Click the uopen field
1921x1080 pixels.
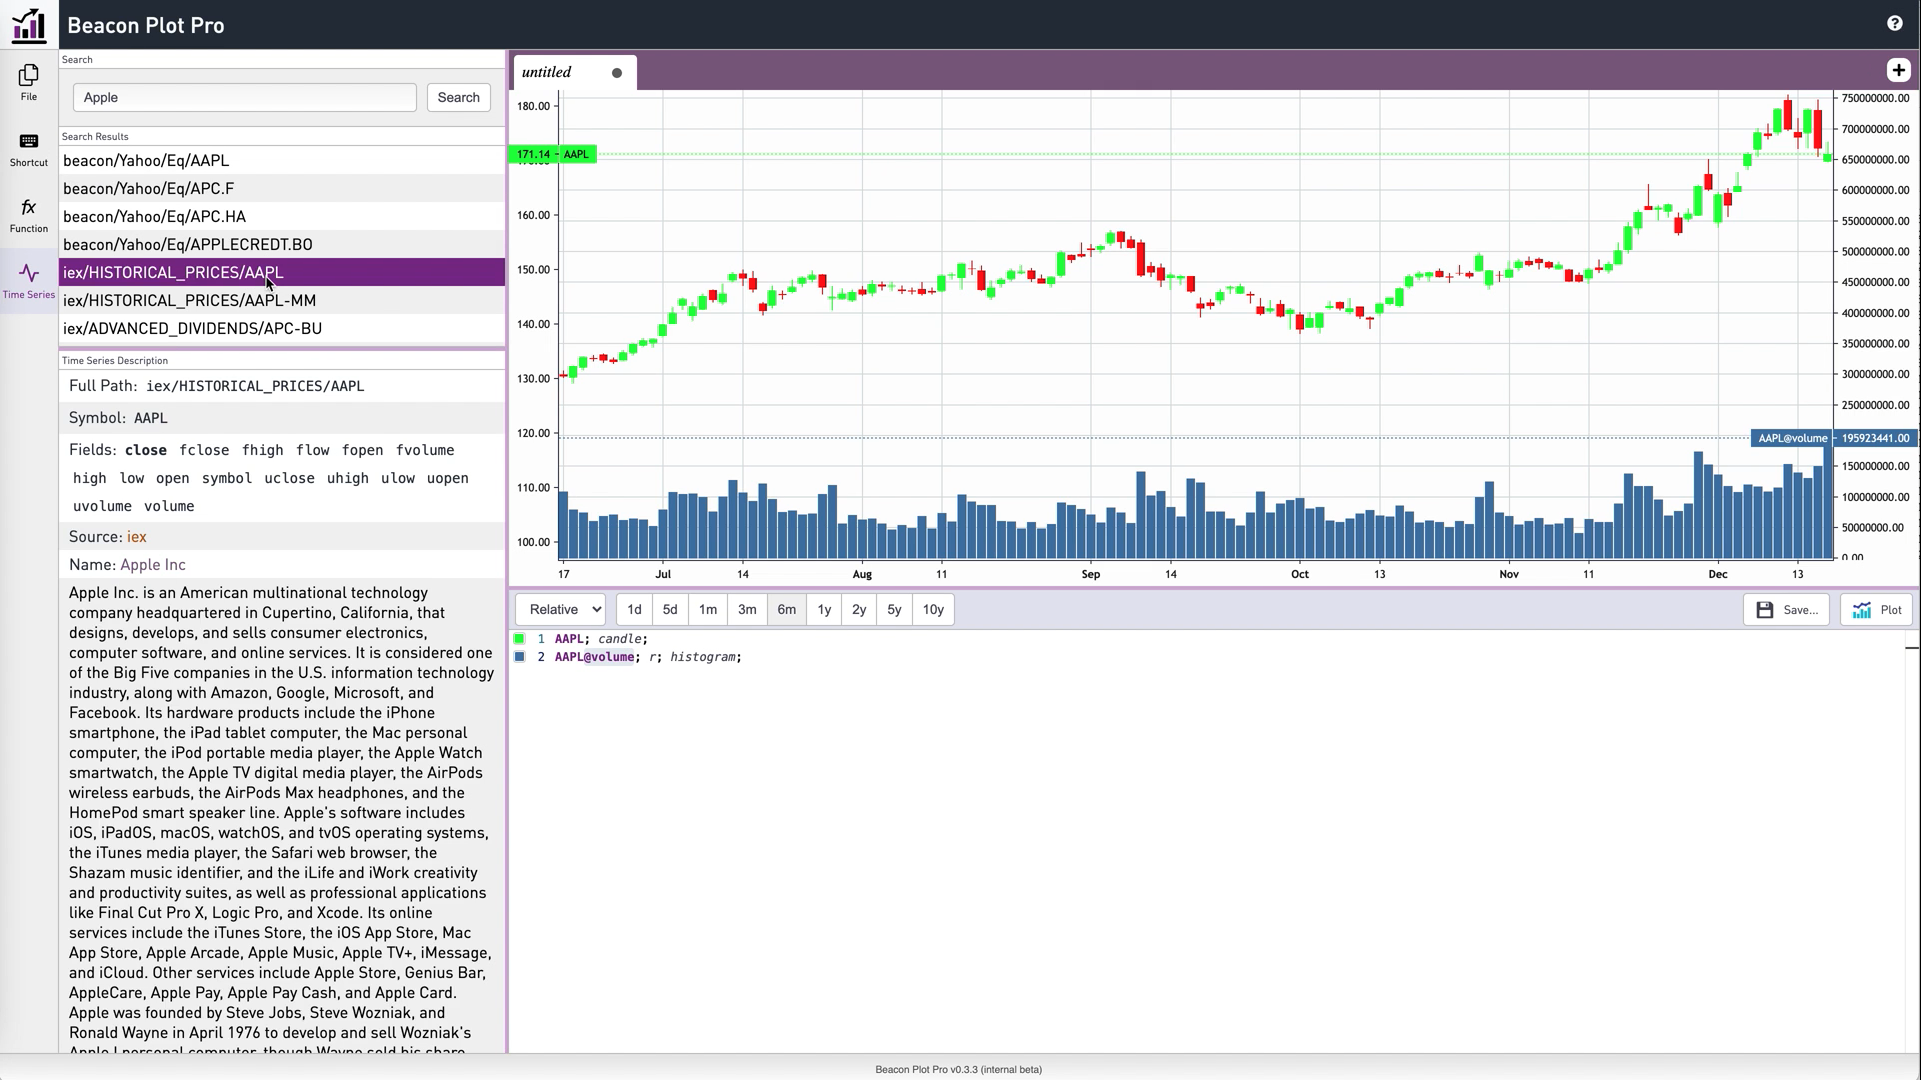tap(447, 478)
